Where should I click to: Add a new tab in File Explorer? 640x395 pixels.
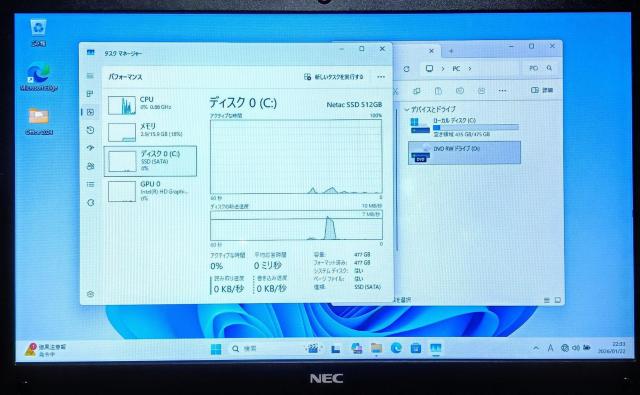pos(451,51)
